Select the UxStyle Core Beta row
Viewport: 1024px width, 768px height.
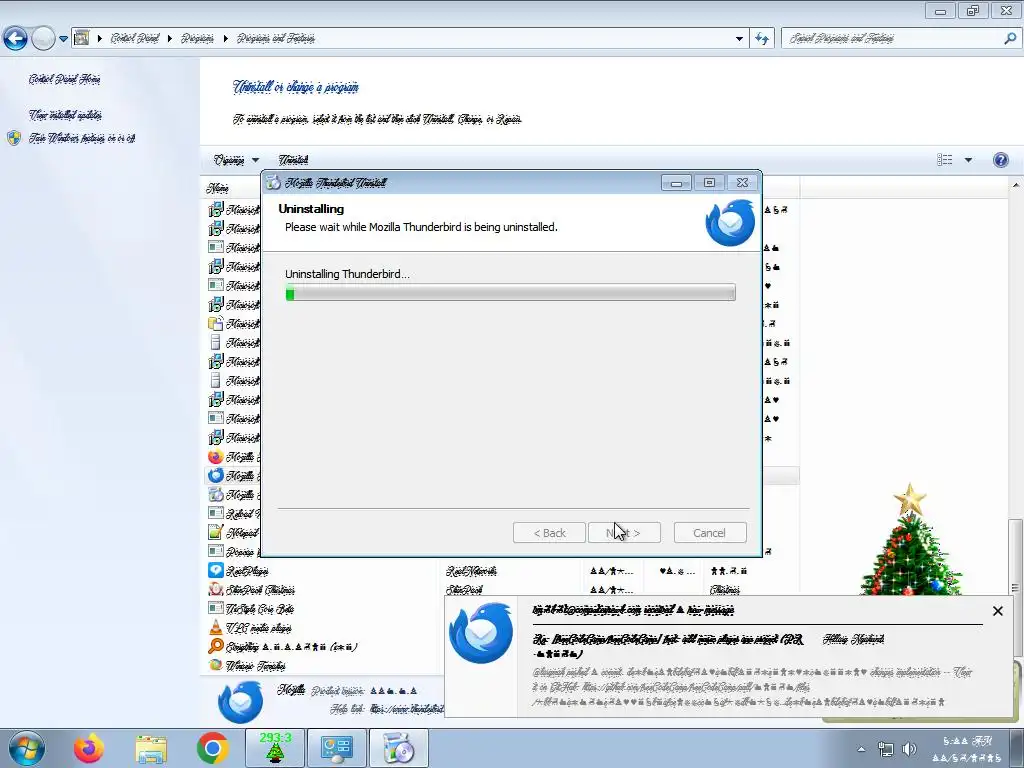click(323, 609)
